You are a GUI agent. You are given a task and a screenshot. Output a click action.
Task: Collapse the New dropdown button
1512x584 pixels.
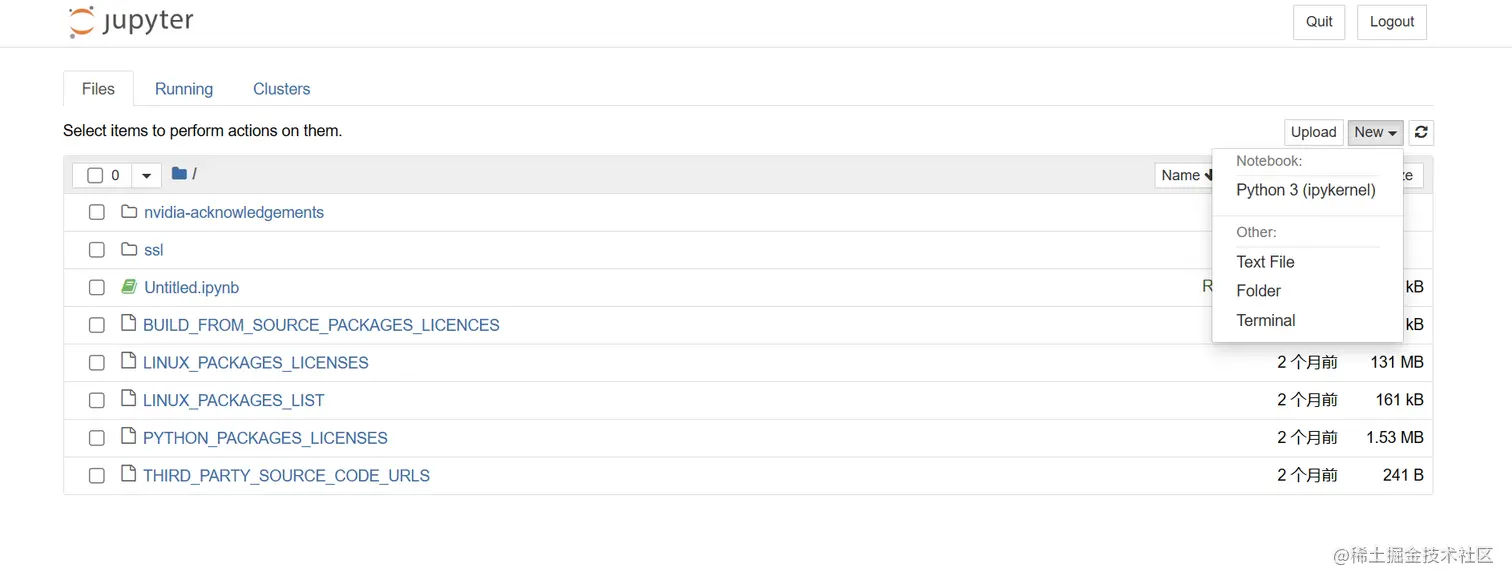pos(1375,132)
